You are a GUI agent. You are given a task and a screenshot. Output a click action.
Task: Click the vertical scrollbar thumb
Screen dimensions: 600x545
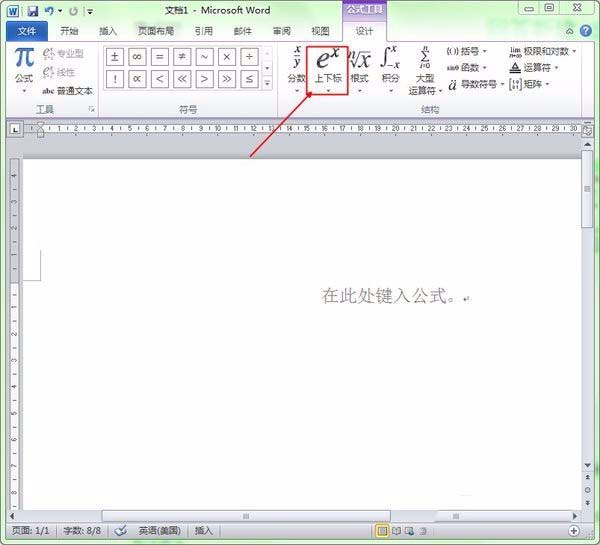click(x=587, y=189)
